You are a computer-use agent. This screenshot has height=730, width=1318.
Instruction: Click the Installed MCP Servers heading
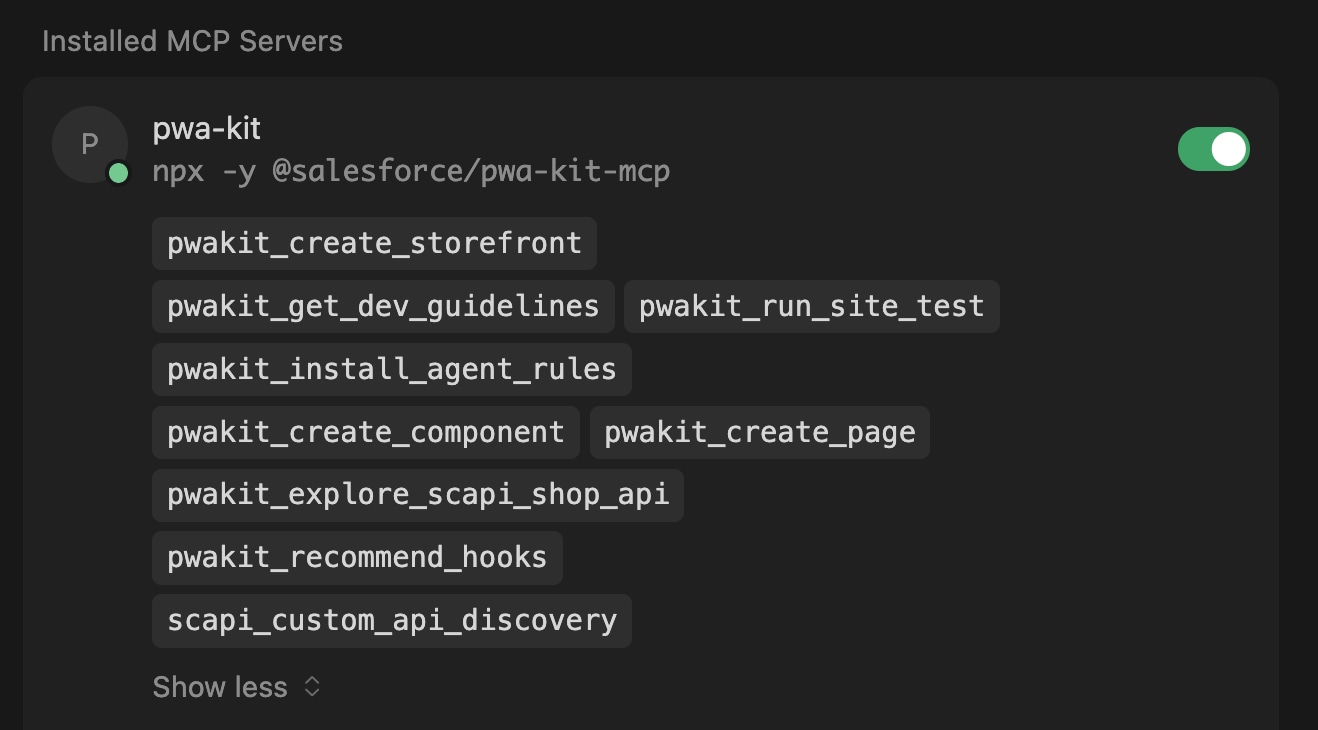(192, 41)
